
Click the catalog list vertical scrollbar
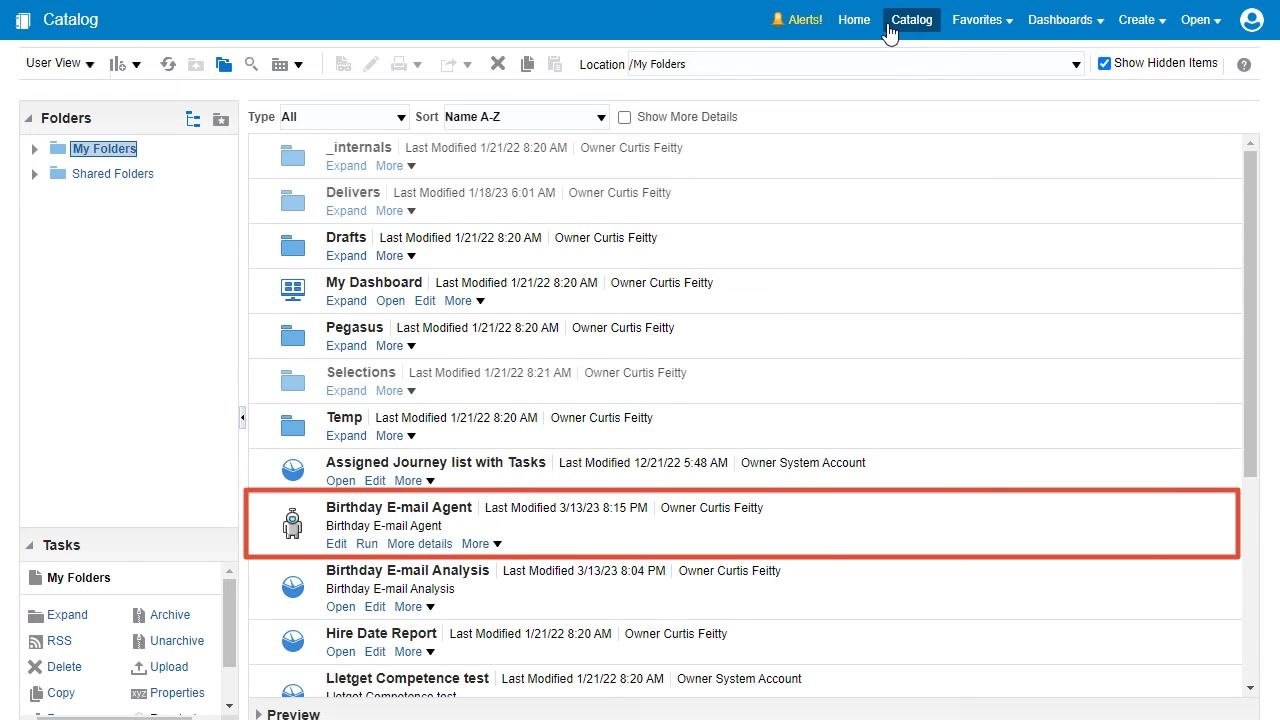pyautogui.click(x=1250, y=313)
